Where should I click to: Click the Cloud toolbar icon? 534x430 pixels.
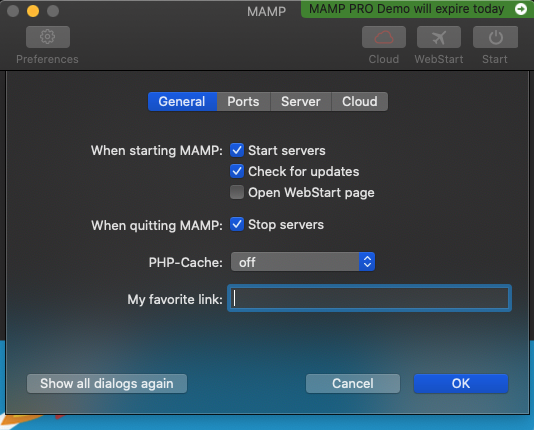click(384, 37)
